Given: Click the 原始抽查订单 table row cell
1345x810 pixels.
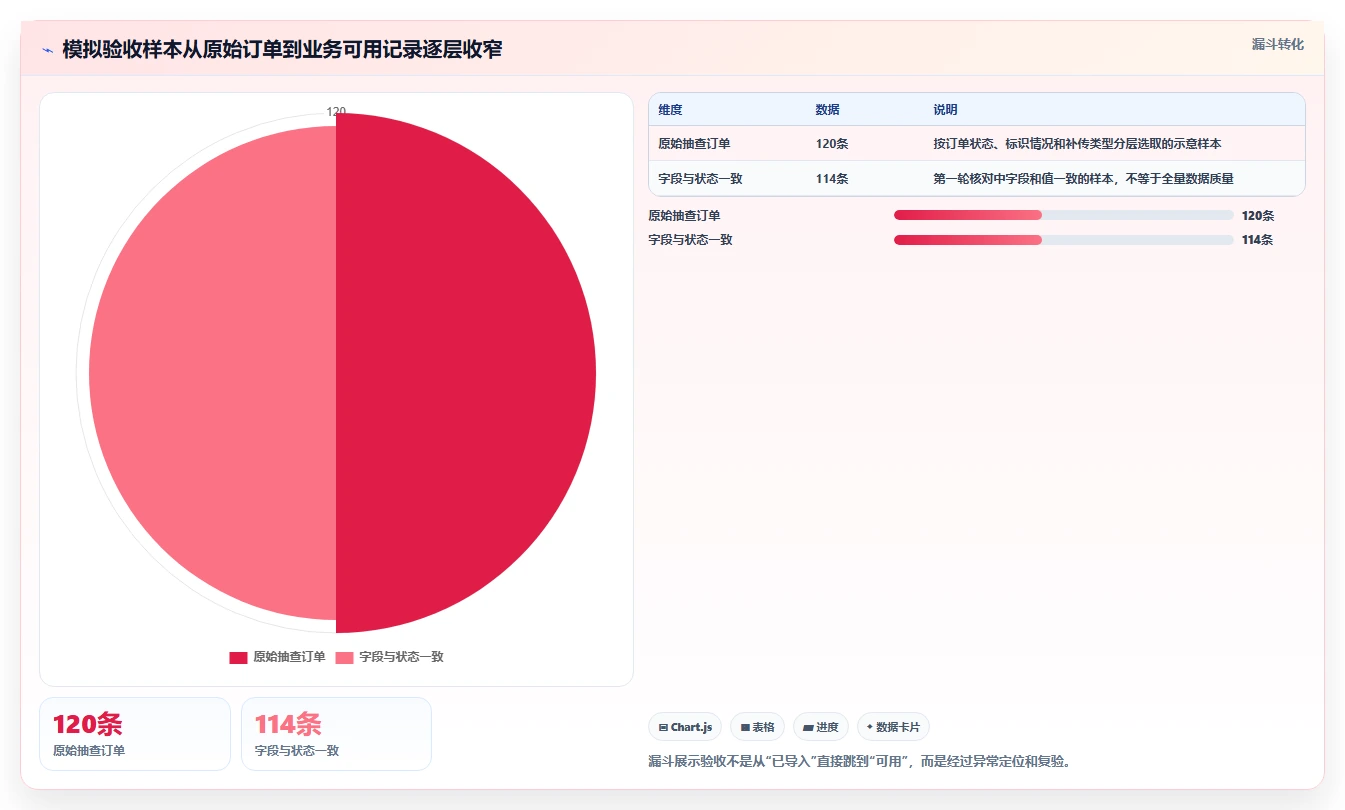Looking at the screenshot, I should 694,144.
